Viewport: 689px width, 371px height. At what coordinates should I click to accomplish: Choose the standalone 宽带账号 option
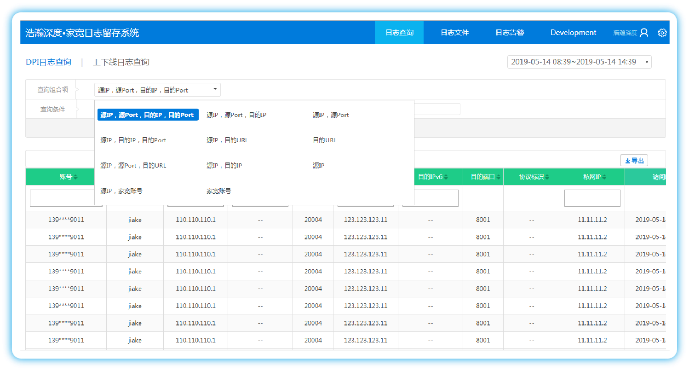tap(218, 191)
